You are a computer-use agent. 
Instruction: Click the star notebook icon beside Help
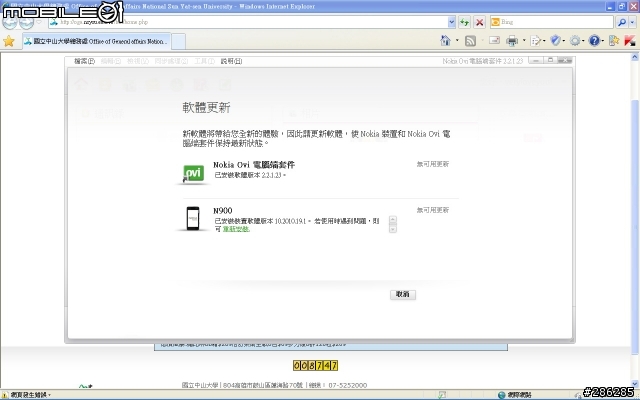pos(614,40)
